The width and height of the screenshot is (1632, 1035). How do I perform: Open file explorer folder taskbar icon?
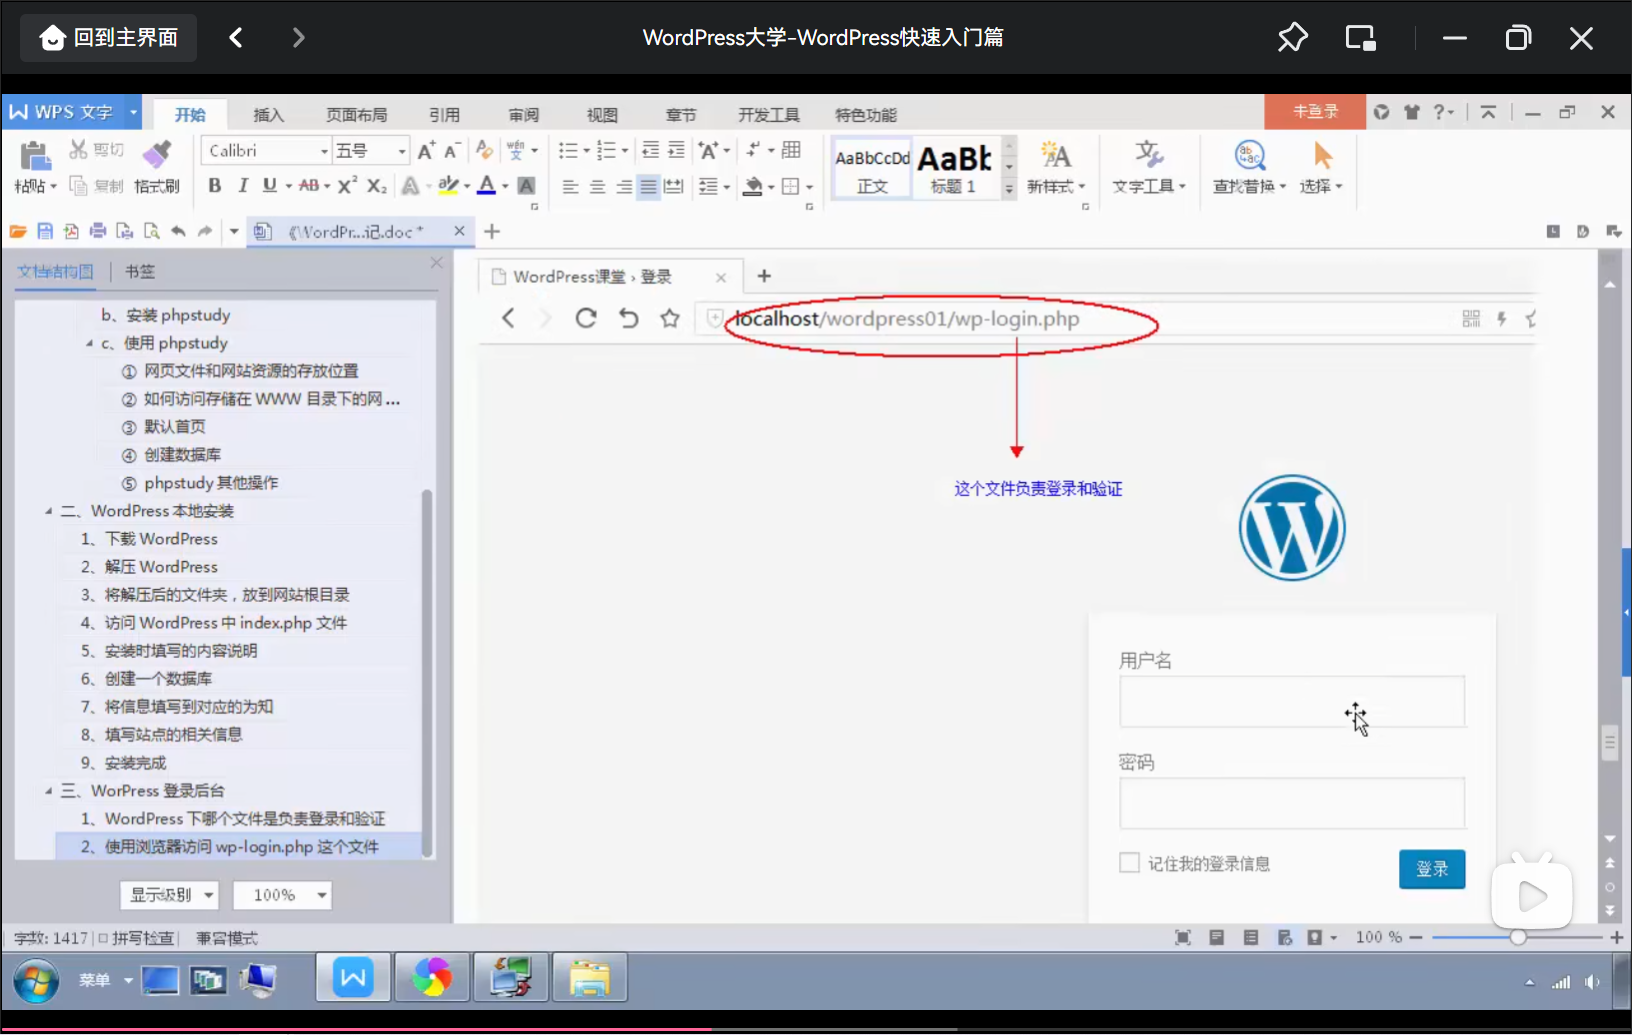590,977
